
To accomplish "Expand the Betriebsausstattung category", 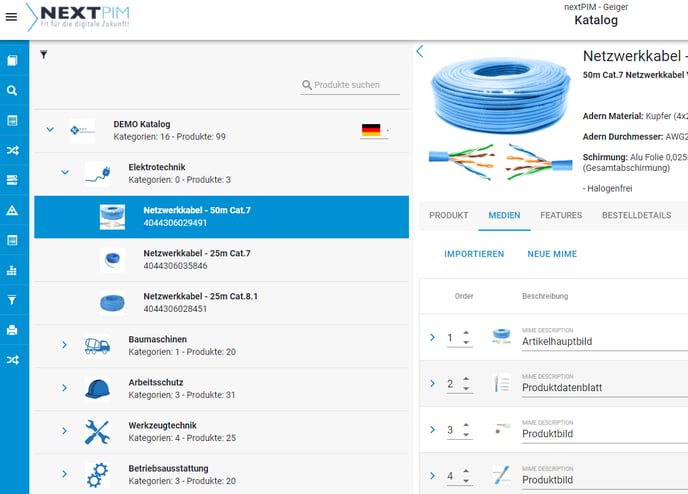I will pyautogui.click(x=64, y=474).
